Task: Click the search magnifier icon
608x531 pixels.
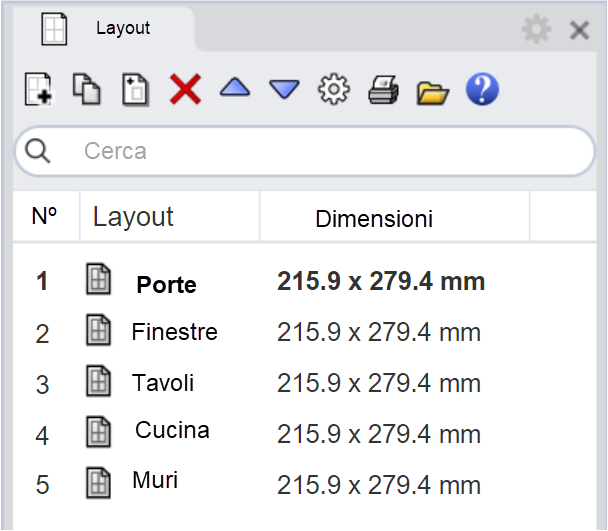Action: tap(37, 151)
